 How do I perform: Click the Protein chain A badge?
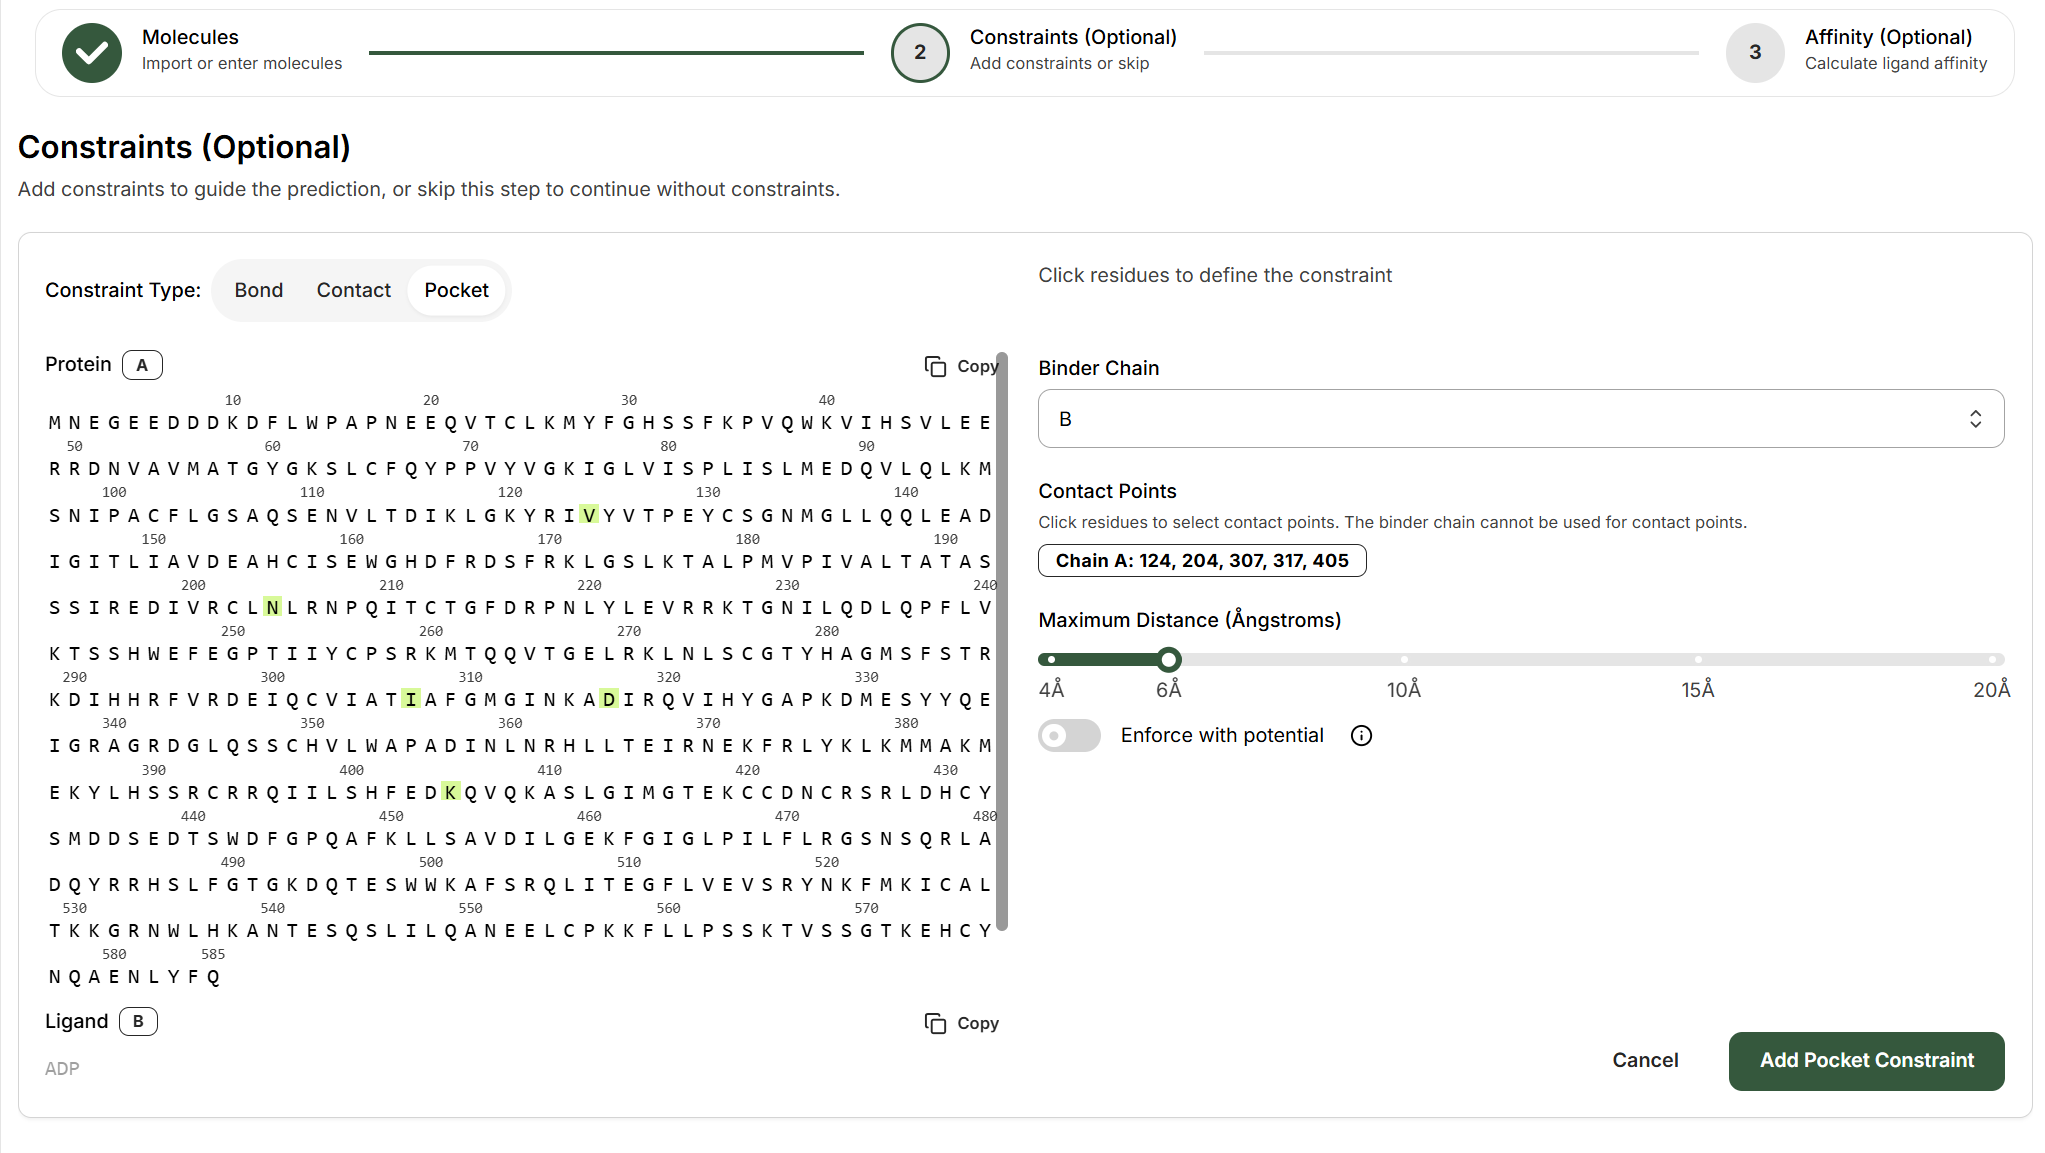pos(142,365)
